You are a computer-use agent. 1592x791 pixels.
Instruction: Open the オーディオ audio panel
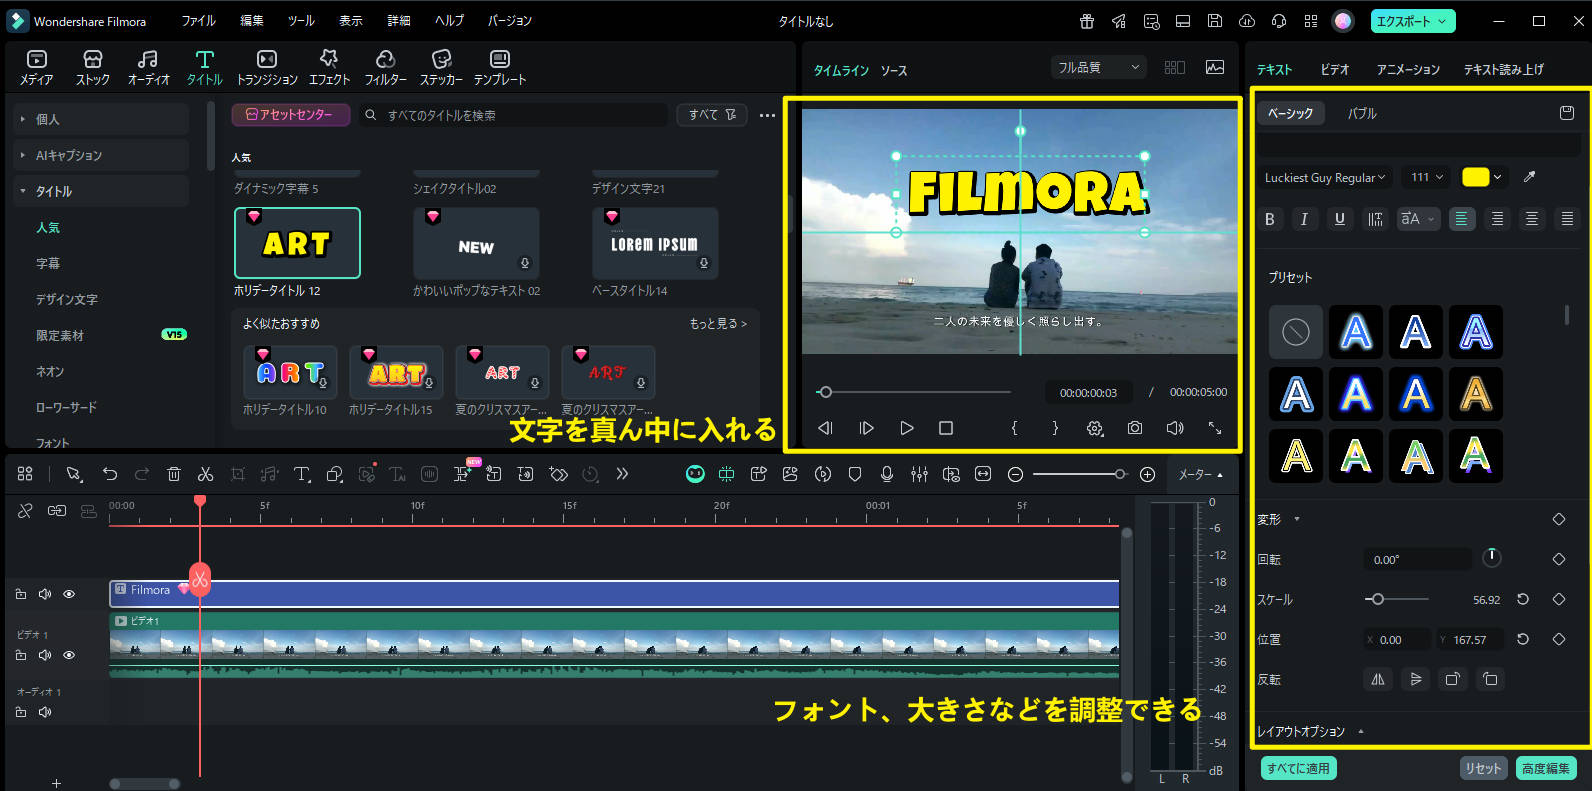(x=148, y=68)
